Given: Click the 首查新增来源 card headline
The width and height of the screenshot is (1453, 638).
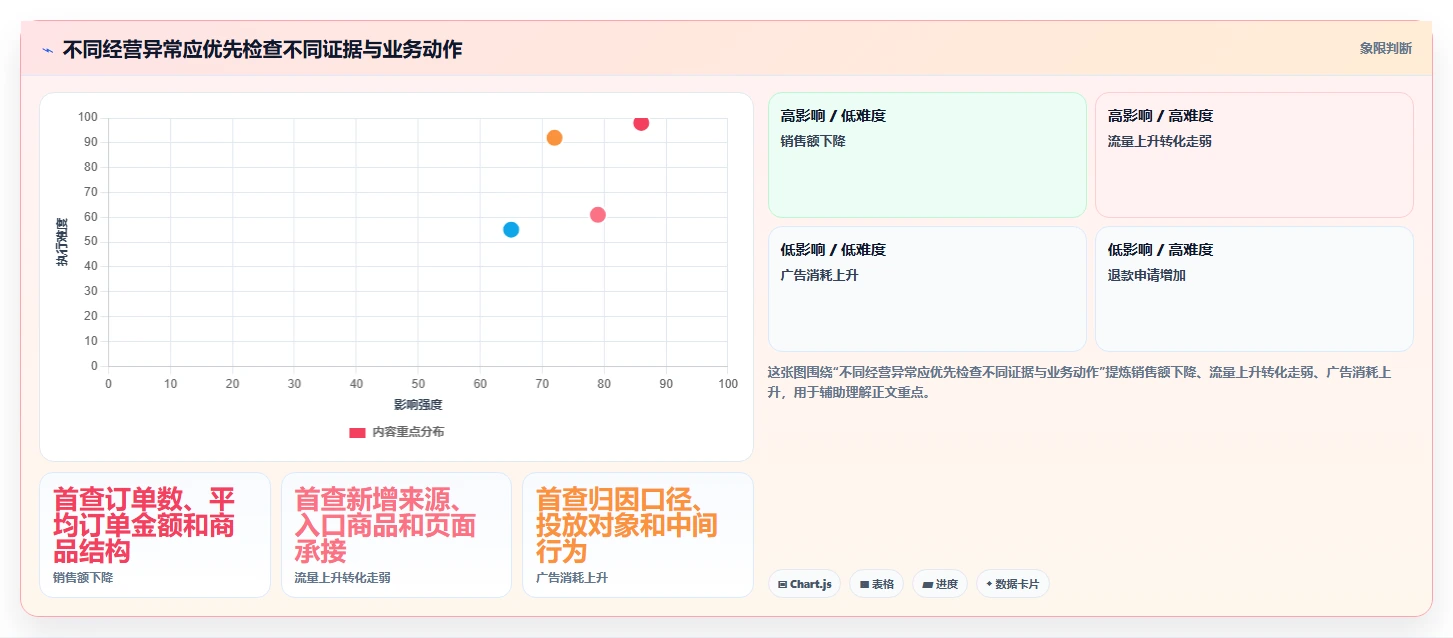Looking at the screenshot, I should (x=385, y=525).
